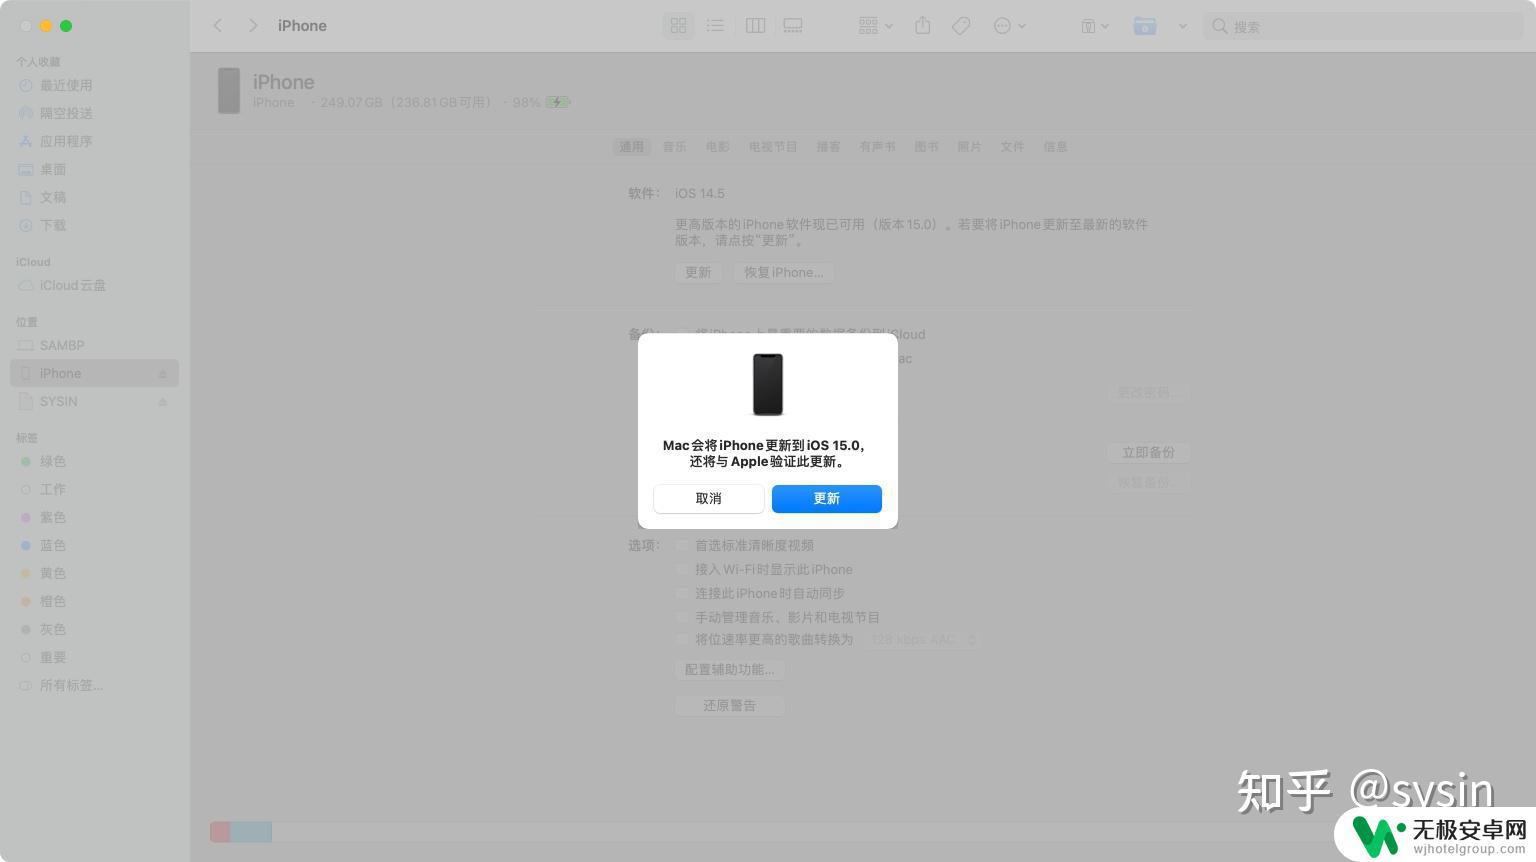Open the toolbar dropdown left of the folder icon
This screenshot has width=1536, height=862.
[x=1095, y=26]
